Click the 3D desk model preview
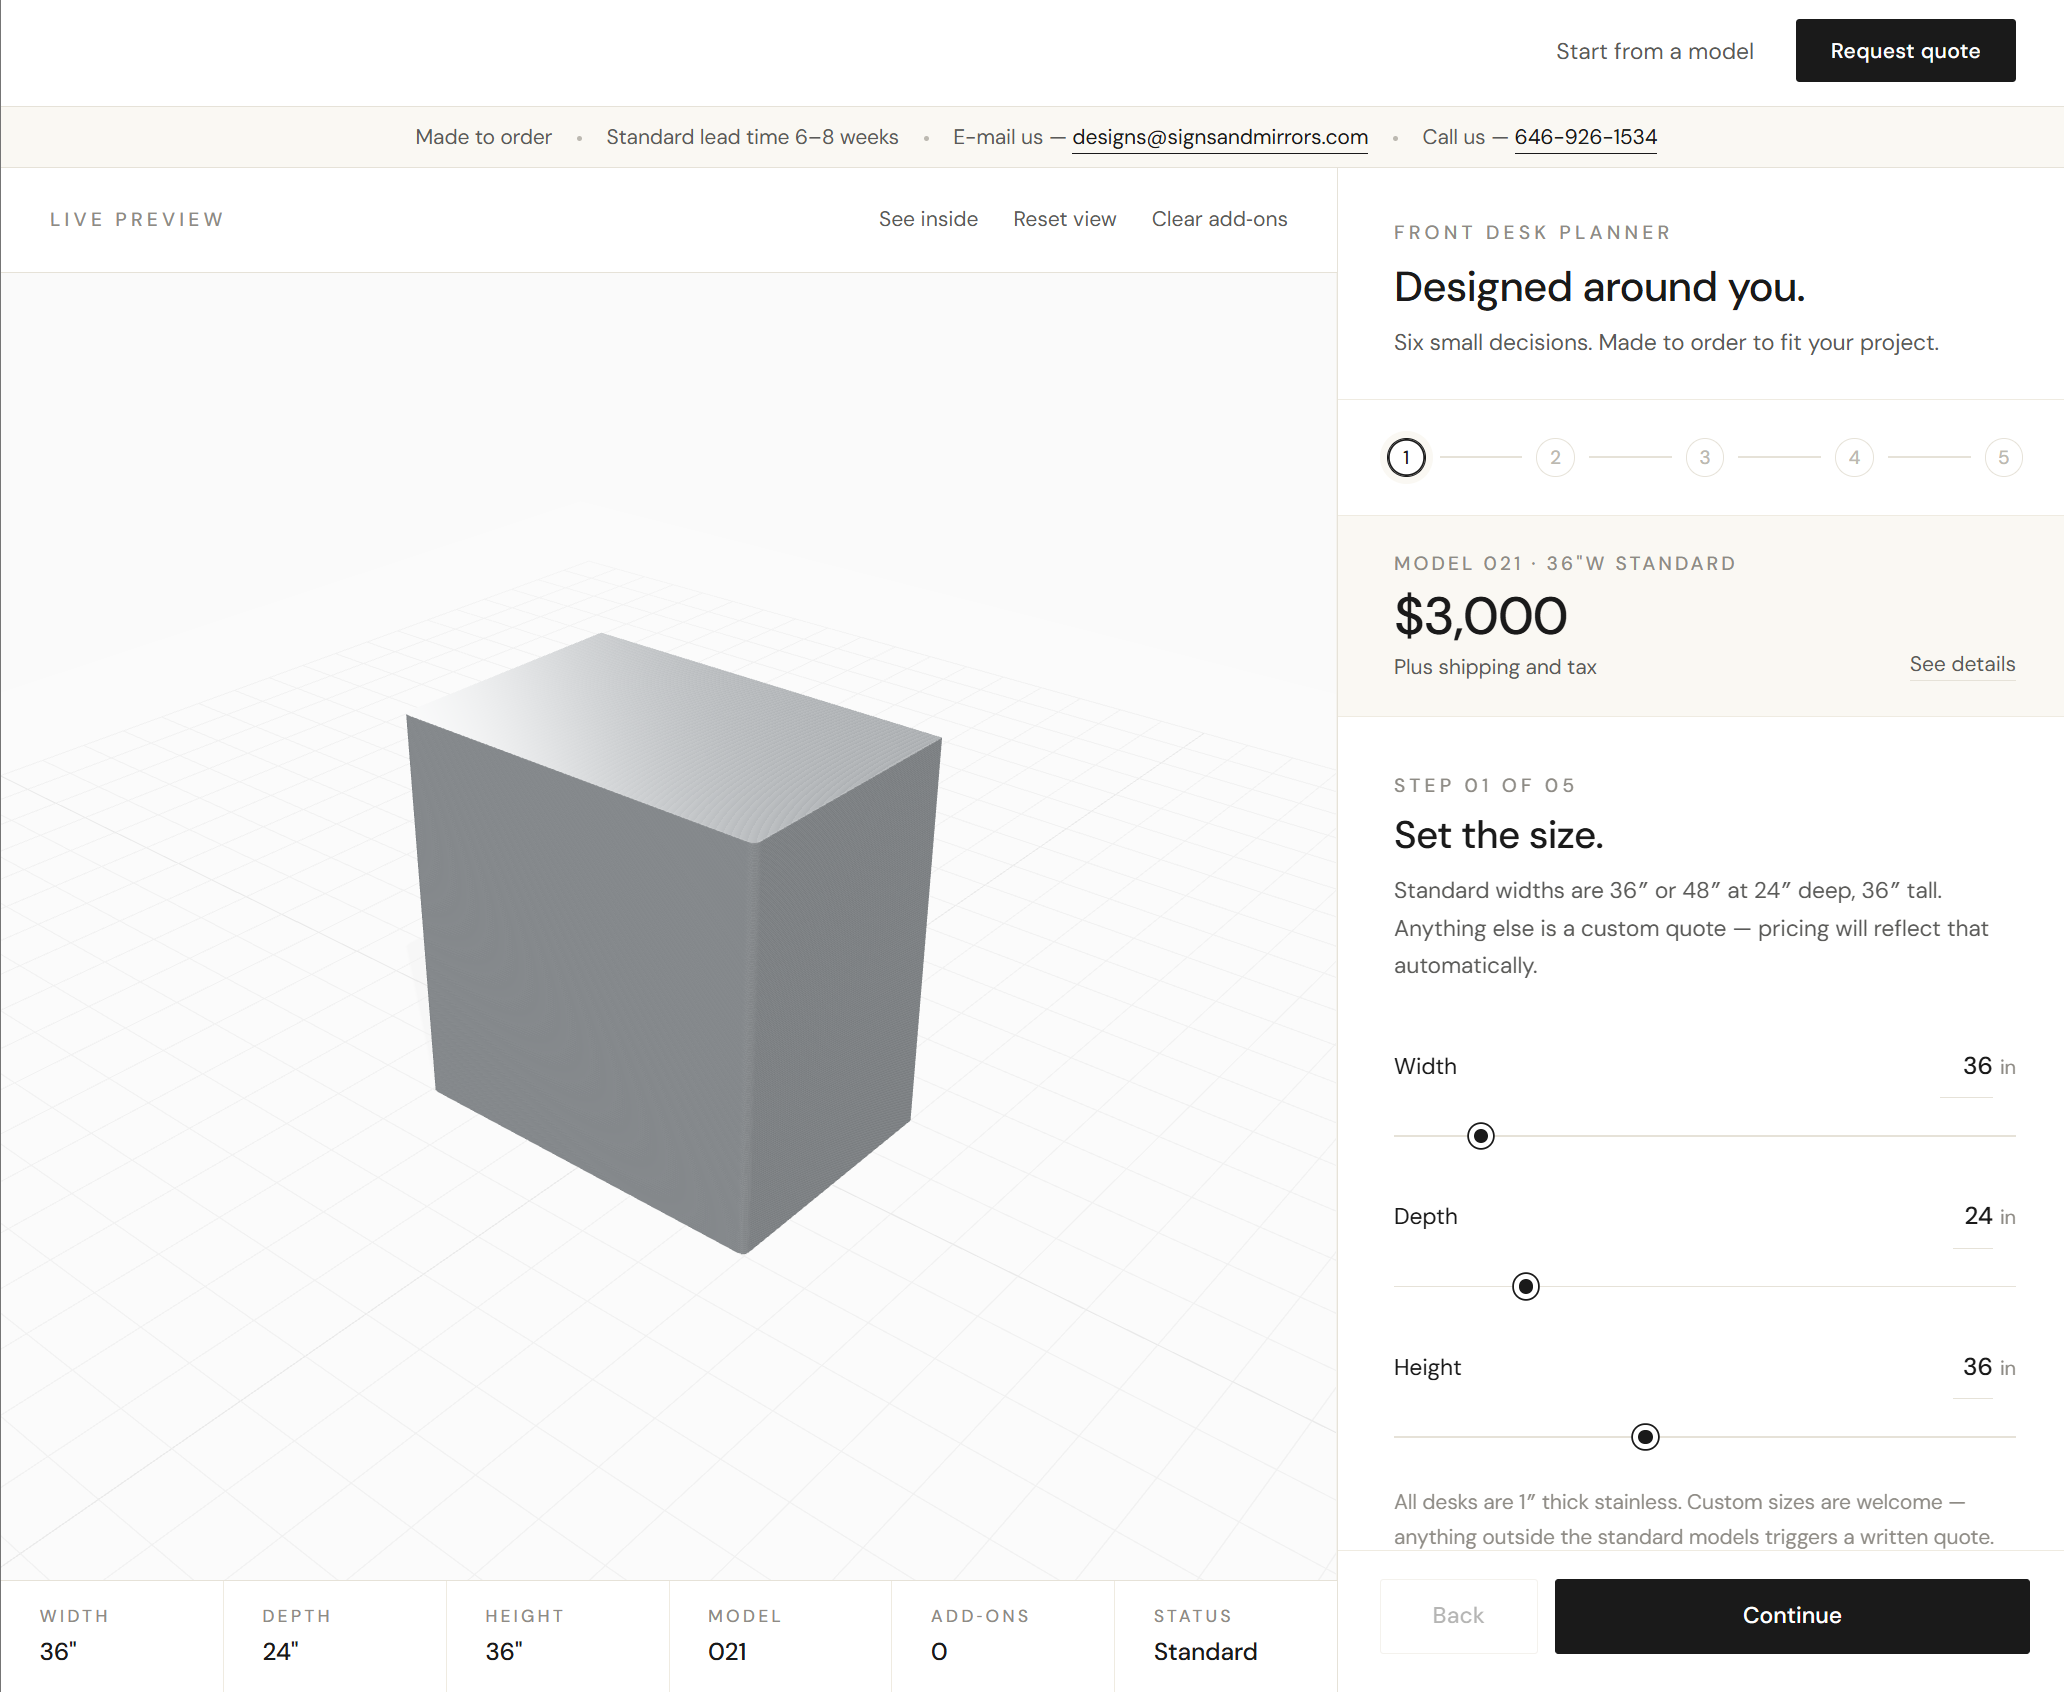2064x1692 pixels. tap(670, 940)
